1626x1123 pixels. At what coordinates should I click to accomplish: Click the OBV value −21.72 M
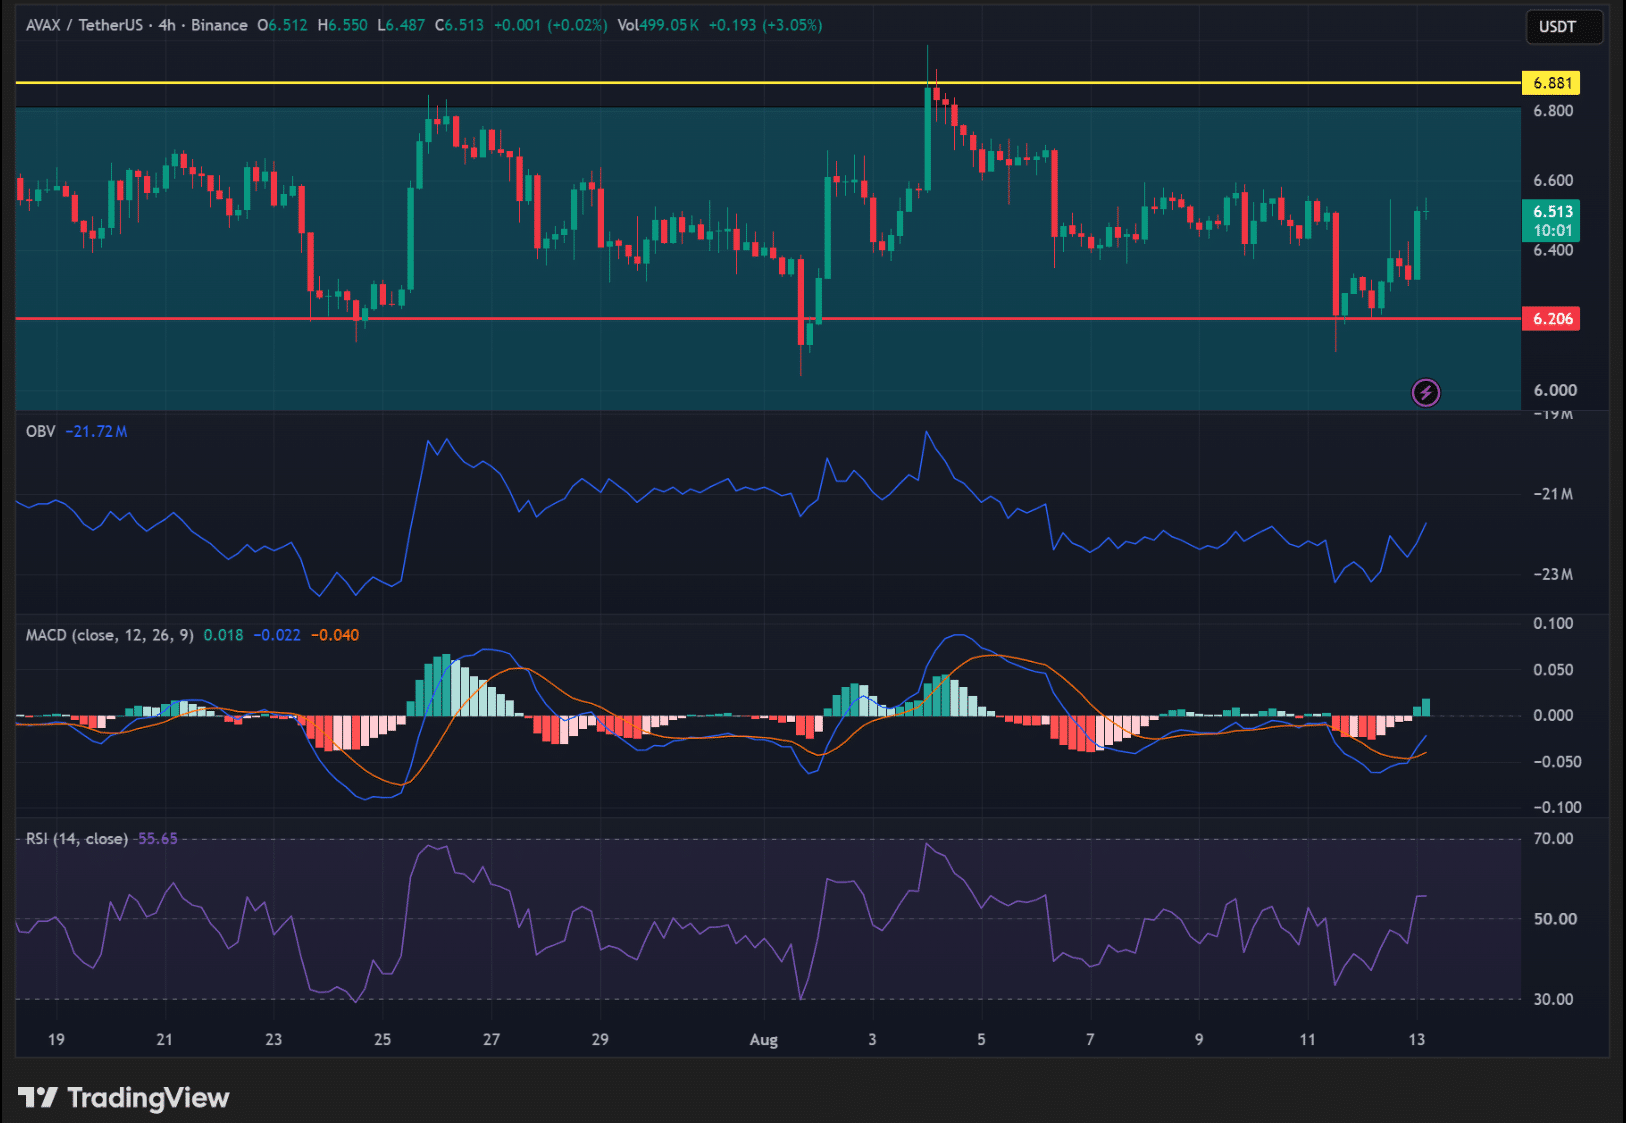pyautogui.click(x=96, y=432)
